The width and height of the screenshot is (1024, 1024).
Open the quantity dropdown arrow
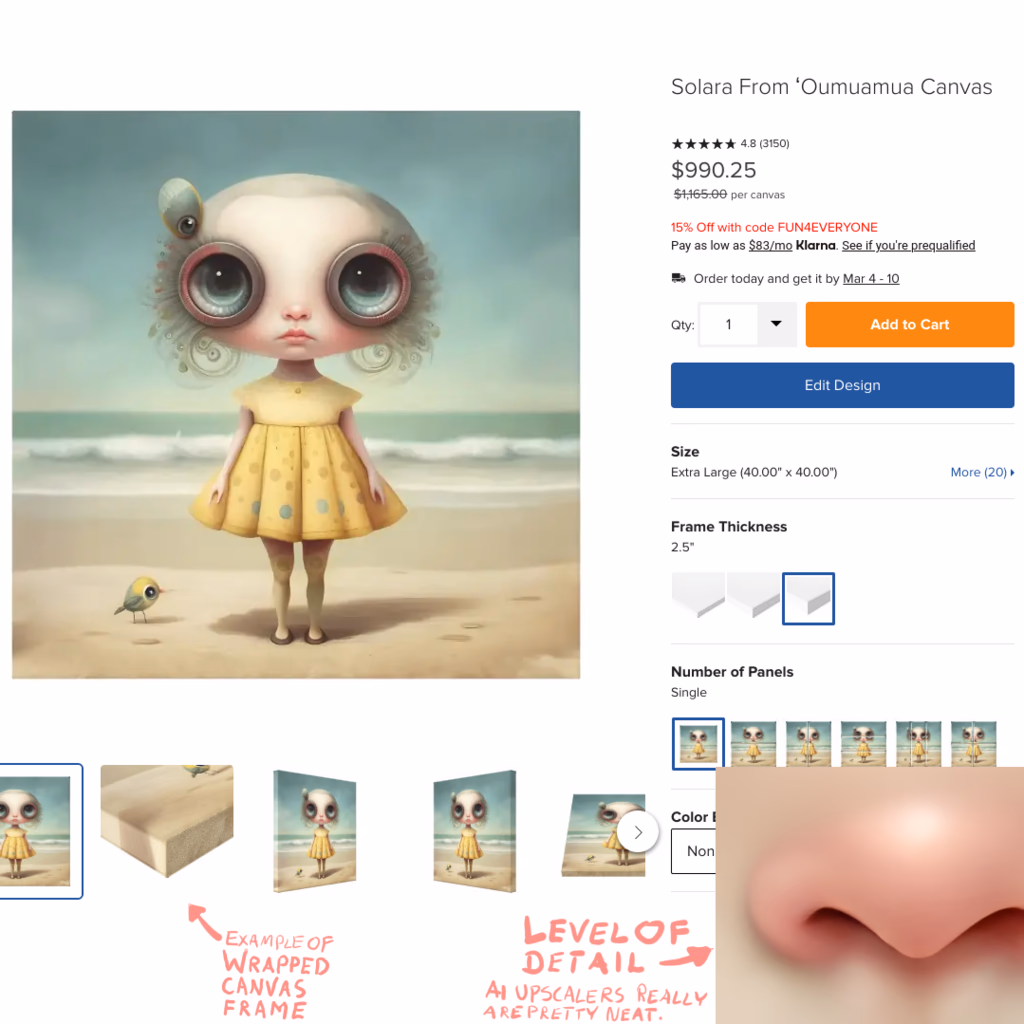tap(776, 324)
